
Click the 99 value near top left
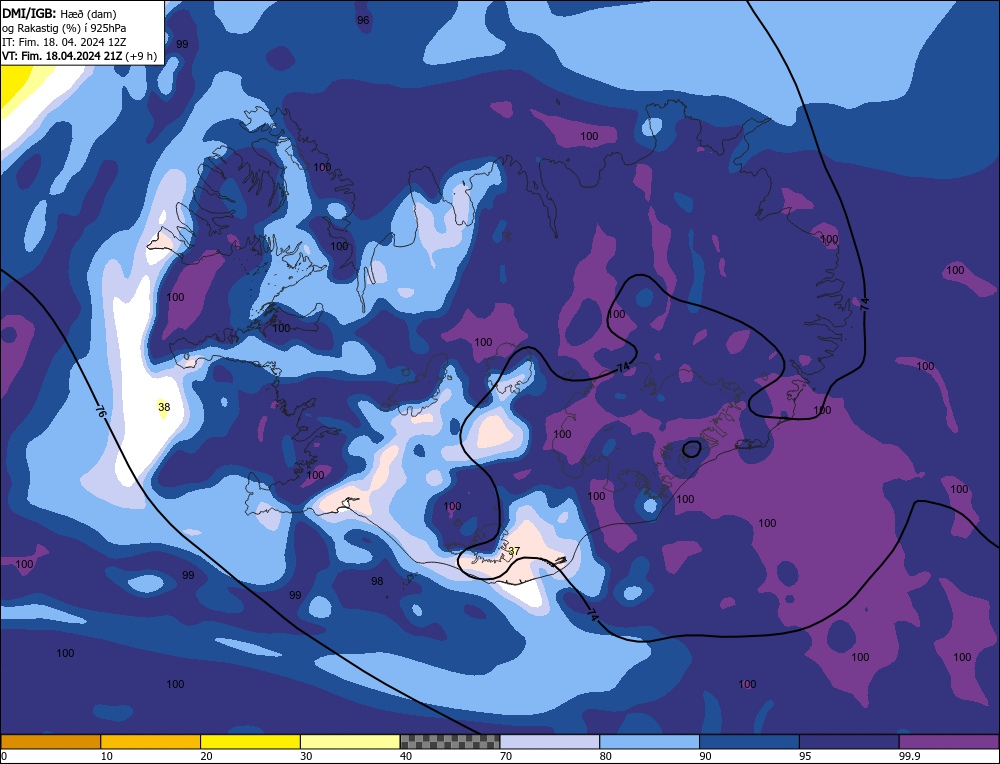point(182,44)
